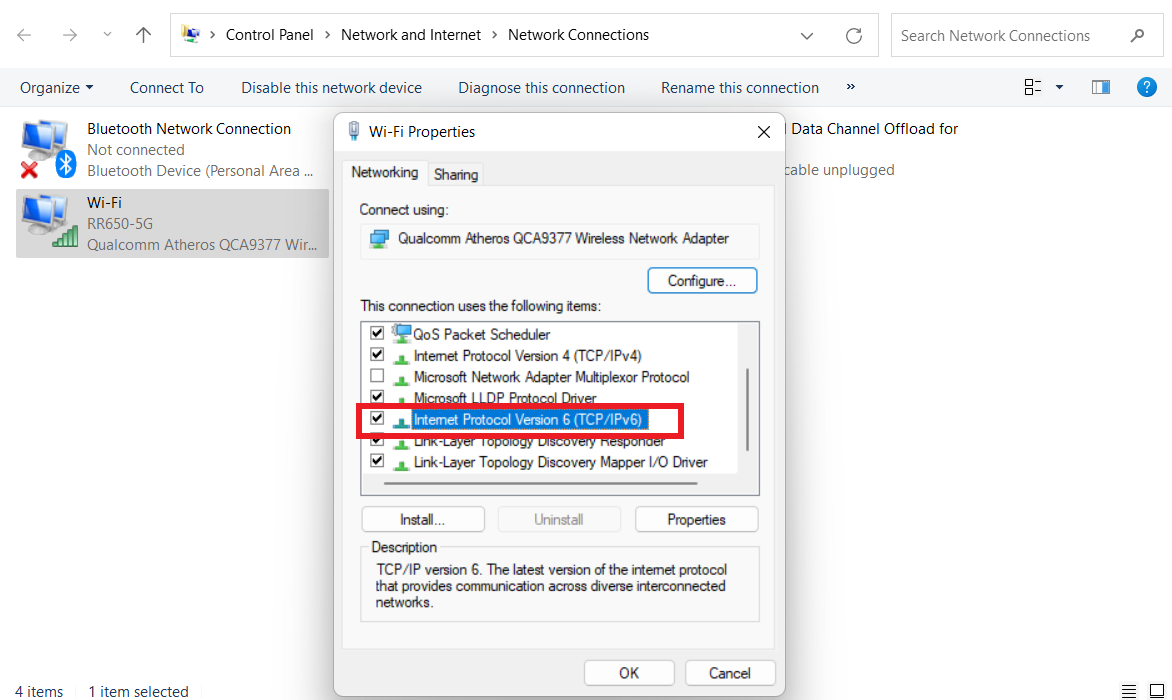This screenshot has height=700, width=1172.
Task: Click the Preview pane icon on toolbar
Action: [1100, 87]
